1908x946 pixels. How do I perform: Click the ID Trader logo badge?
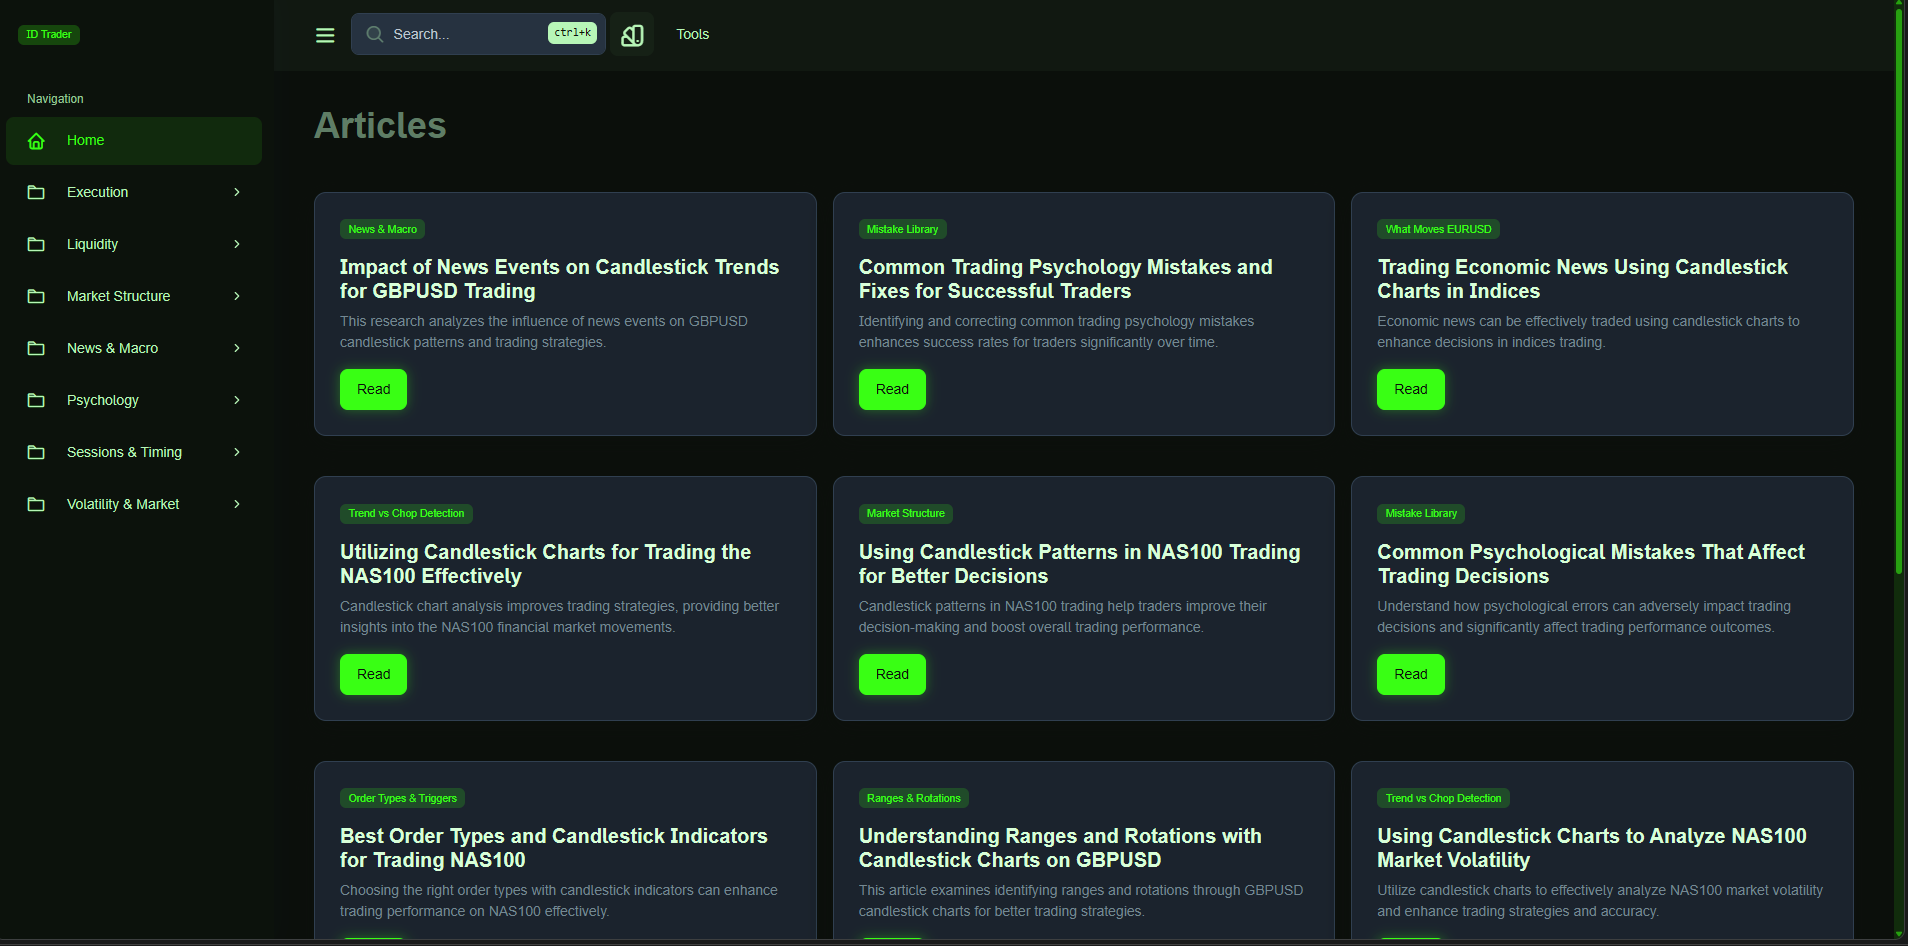click(x=49, y=34)
